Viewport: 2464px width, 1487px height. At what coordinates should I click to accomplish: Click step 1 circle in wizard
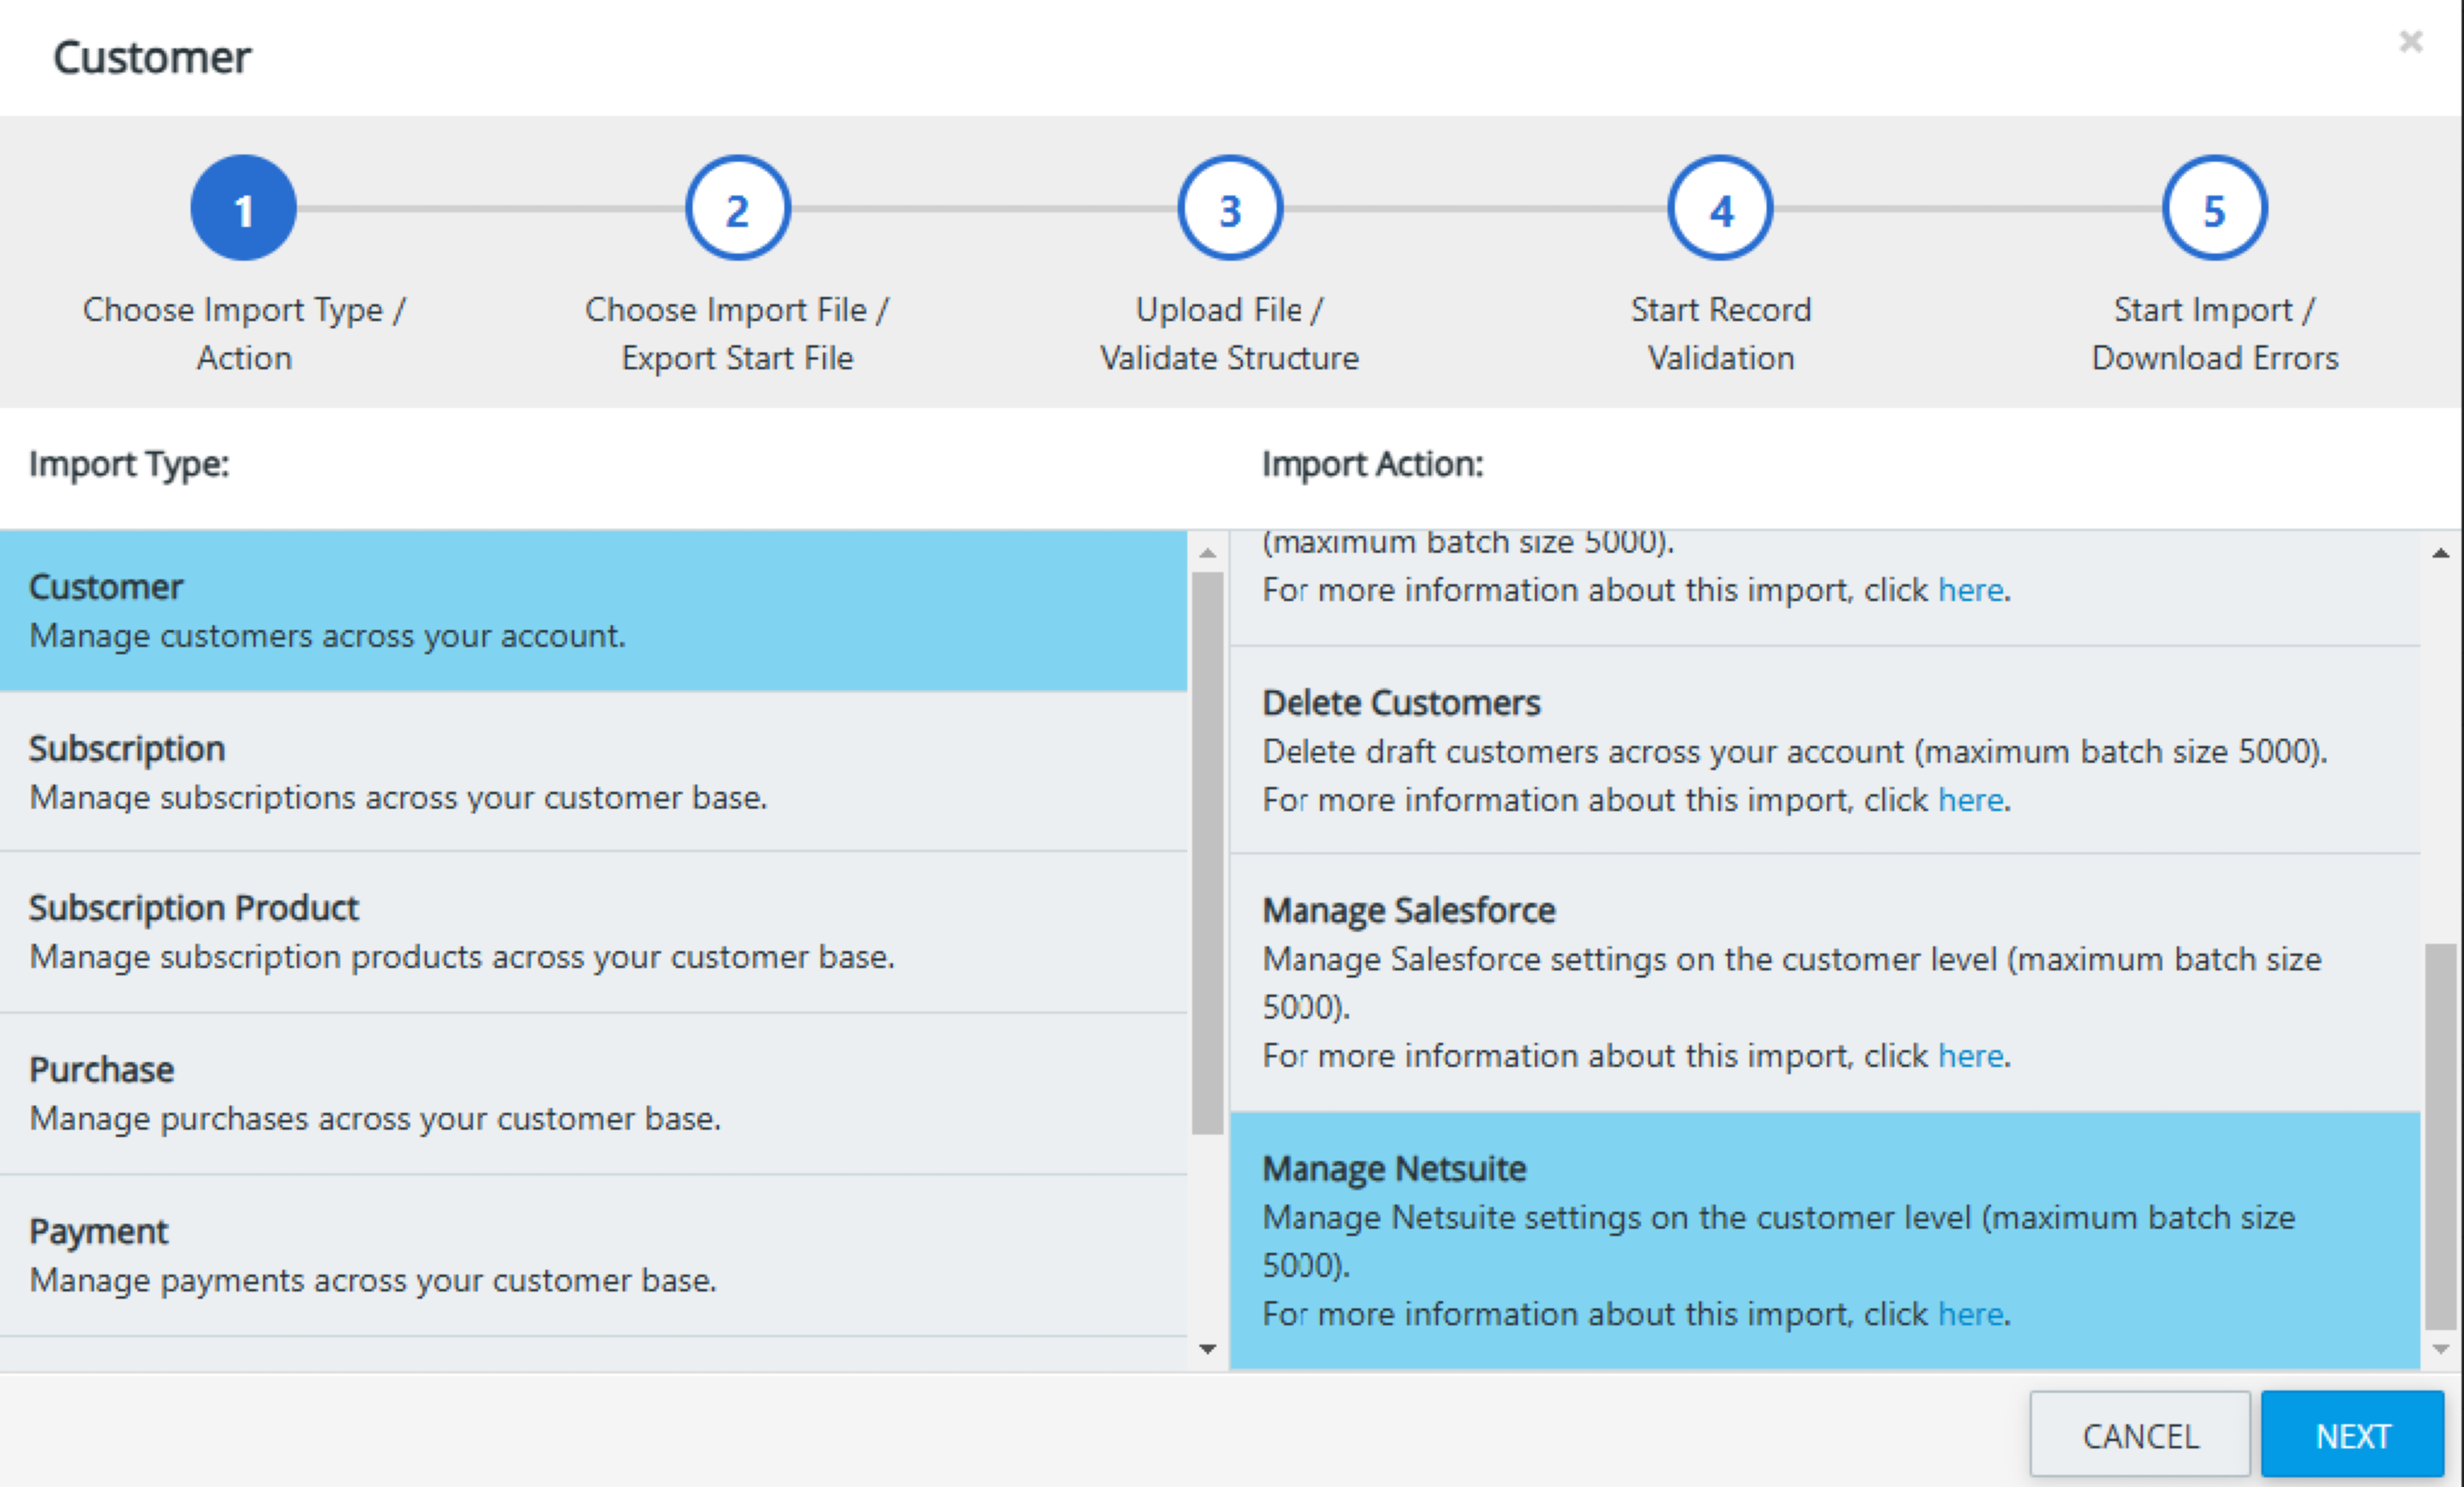[x=243, y=209]
